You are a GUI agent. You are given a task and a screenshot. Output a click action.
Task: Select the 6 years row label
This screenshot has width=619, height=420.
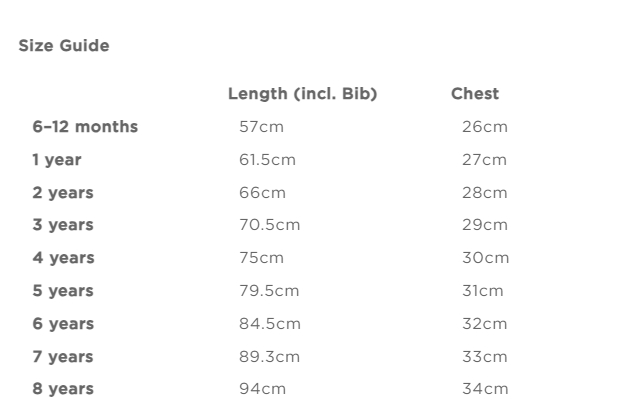click(x=63, y=324)
